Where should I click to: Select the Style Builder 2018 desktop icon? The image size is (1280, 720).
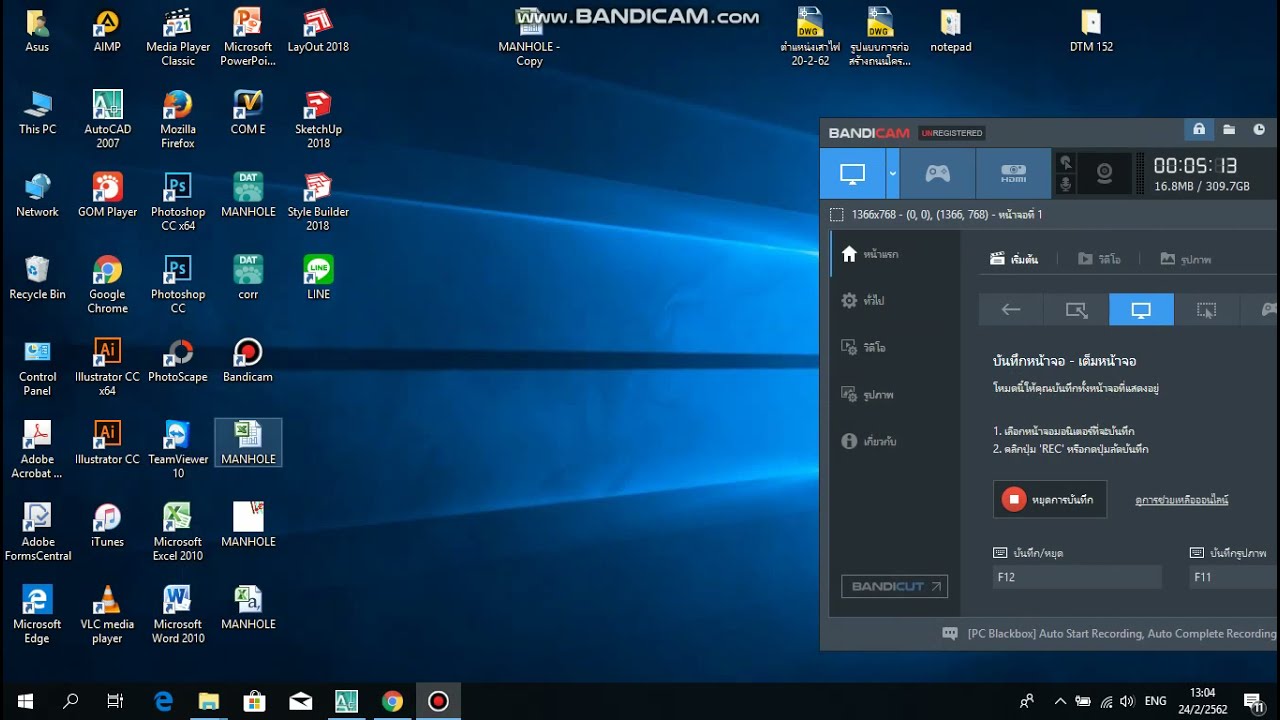(318, 202)
